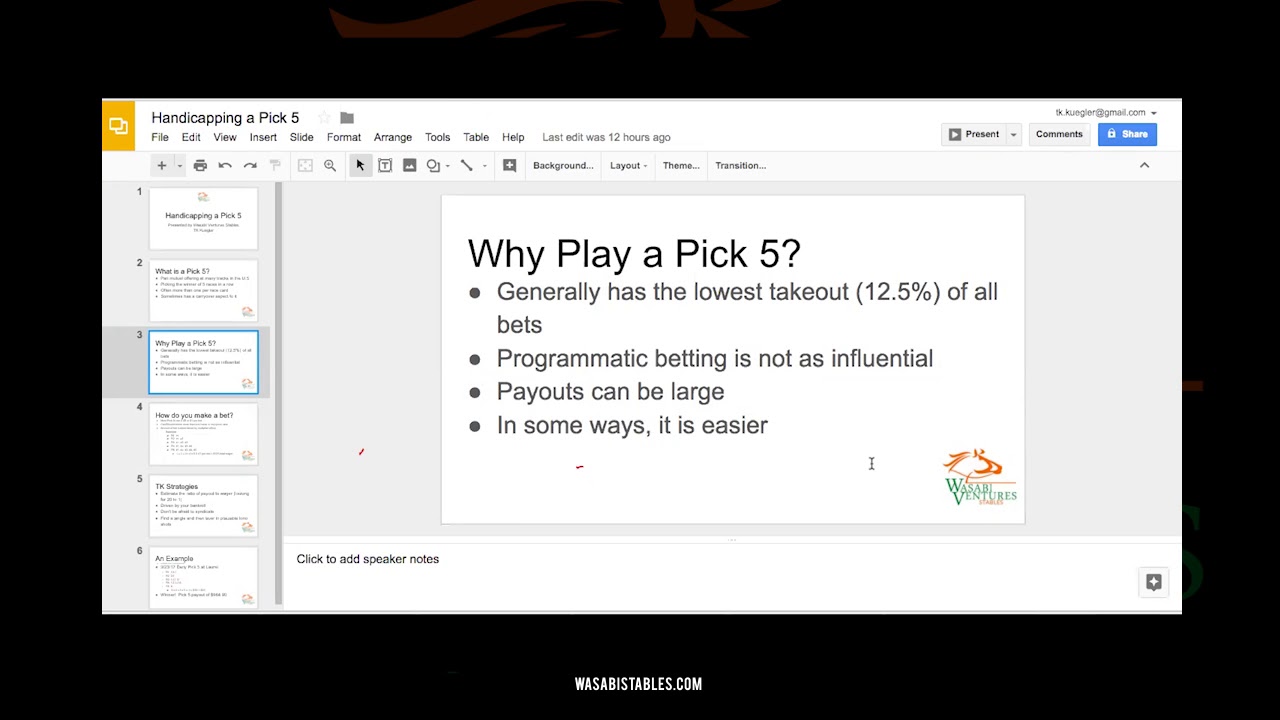Select slide 5 thumbnail TK Strategies
This screenshot has width=1280, height=720.
pyautogui.click(x=203, y=506)
